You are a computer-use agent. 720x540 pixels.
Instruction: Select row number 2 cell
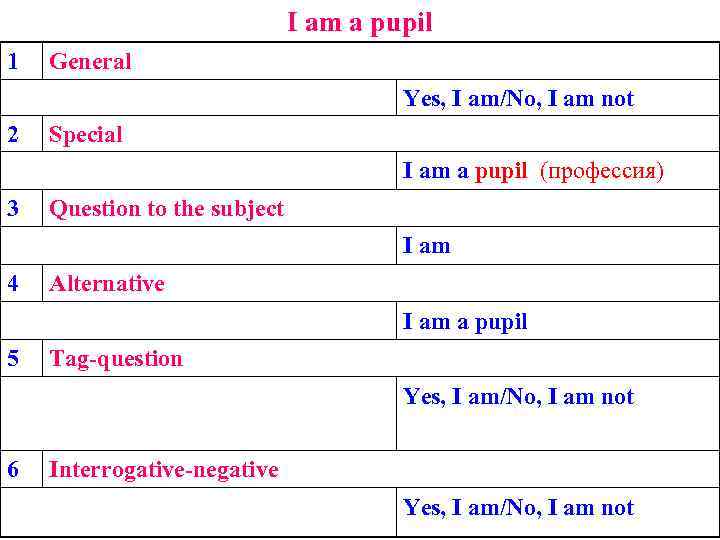13,134
